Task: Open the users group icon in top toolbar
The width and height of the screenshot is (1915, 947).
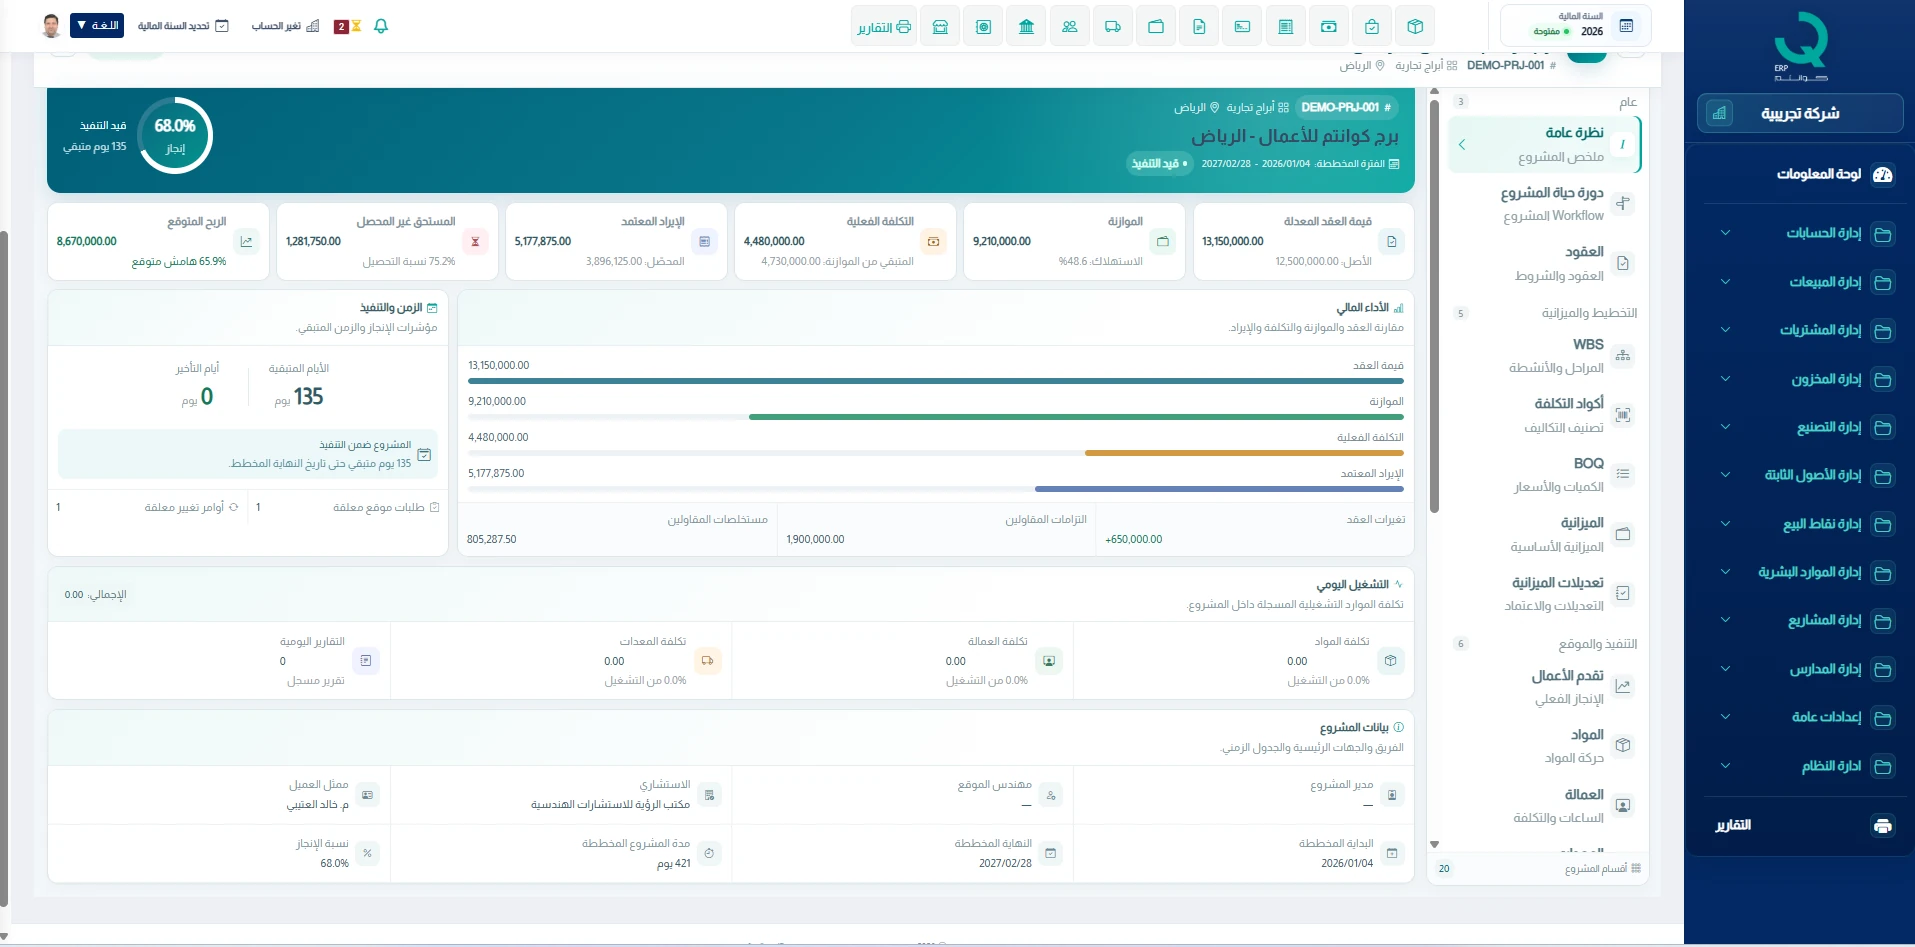Action: click(x=1070, y=27)
